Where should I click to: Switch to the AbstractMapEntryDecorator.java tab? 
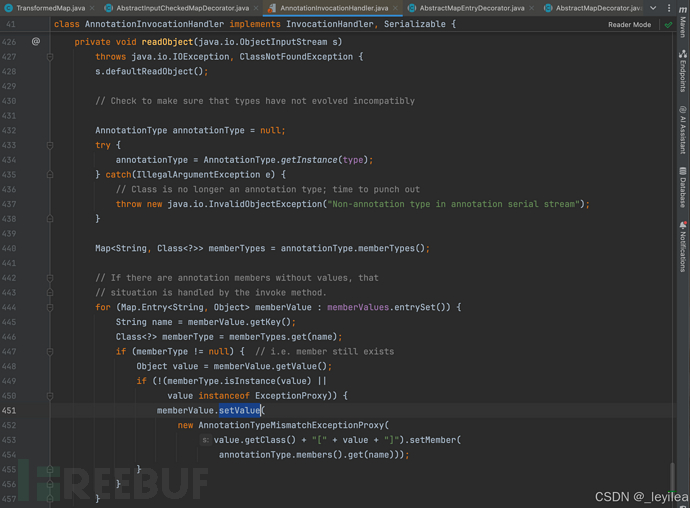pyautogui.click(x=472, y=8)
